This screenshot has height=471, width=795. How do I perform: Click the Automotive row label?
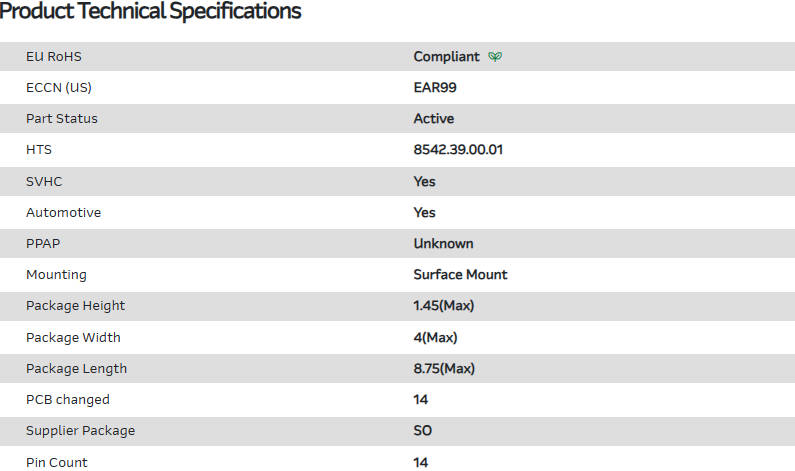63,213
